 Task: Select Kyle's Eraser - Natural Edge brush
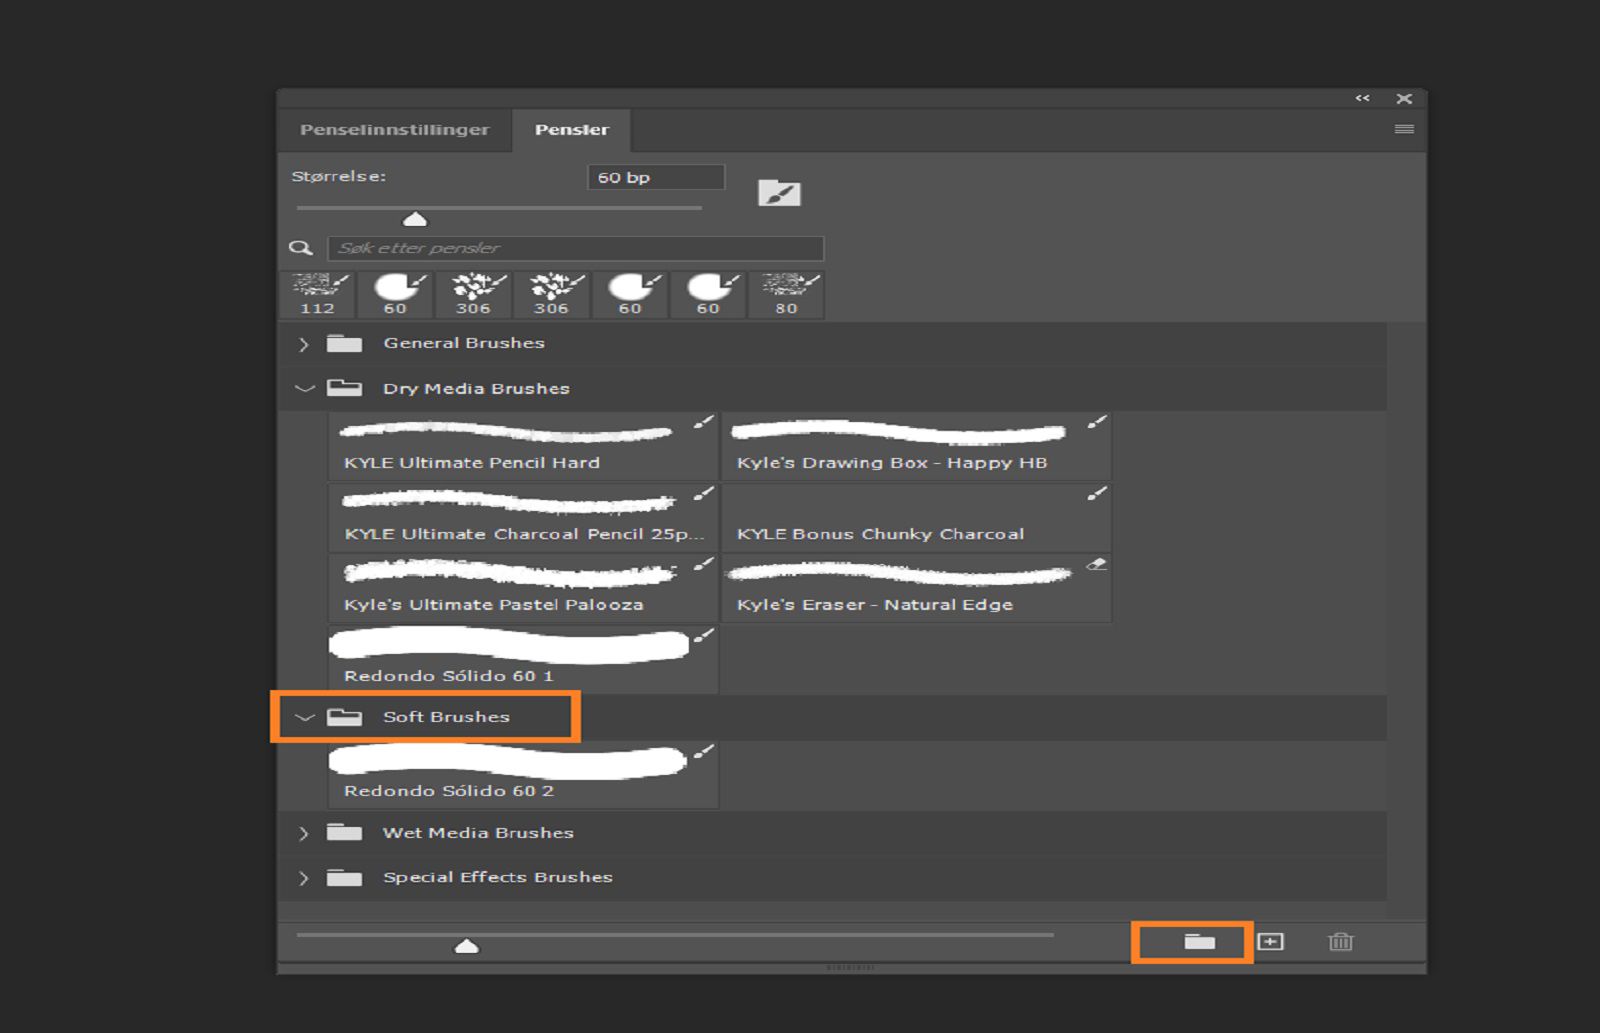point(916,588)
